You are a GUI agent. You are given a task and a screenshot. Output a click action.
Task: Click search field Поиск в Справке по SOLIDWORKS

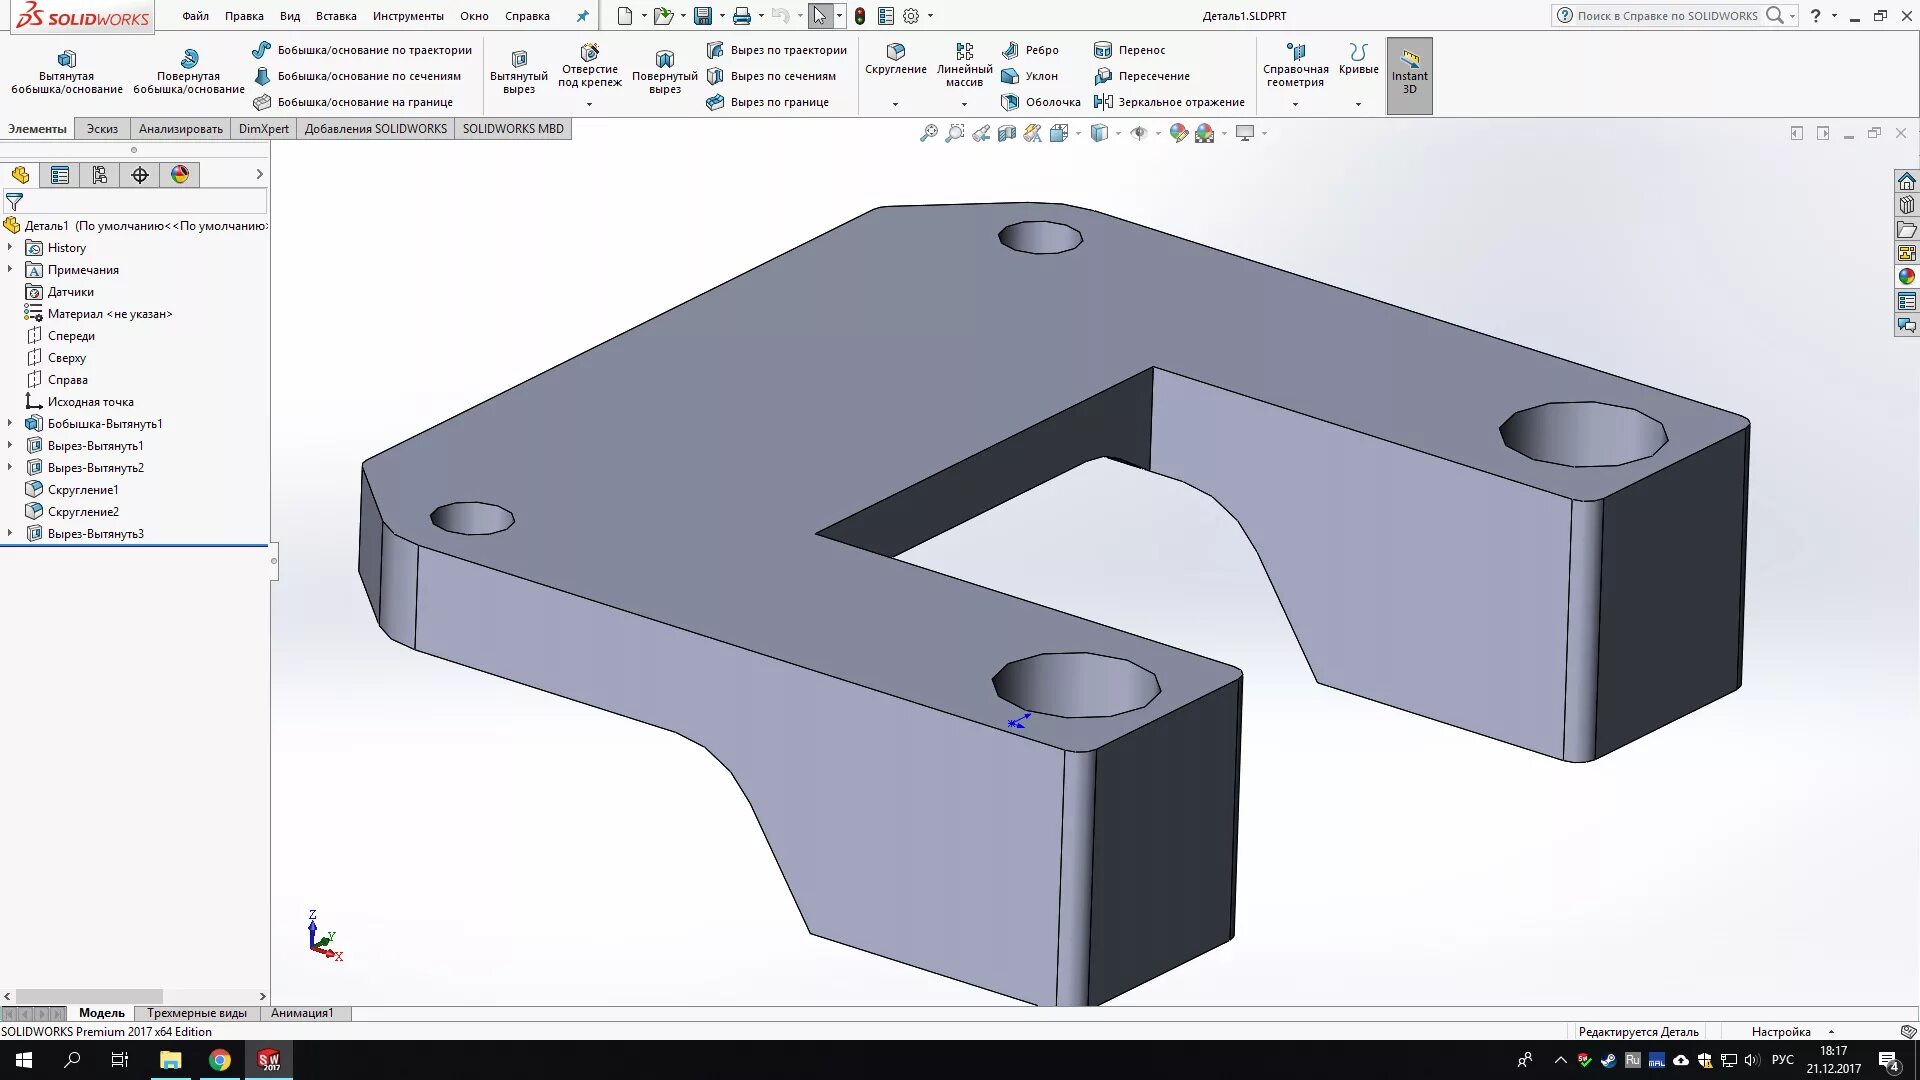pyautogui.click(x=1668, y=16)
